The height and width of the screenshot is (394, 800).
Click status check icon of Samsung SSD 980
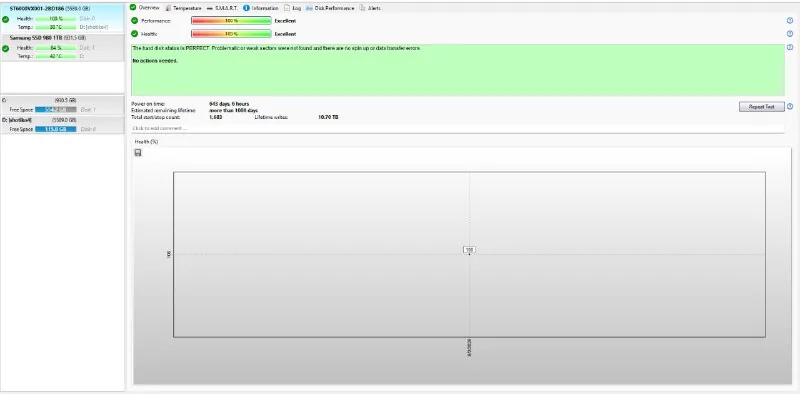6,48
